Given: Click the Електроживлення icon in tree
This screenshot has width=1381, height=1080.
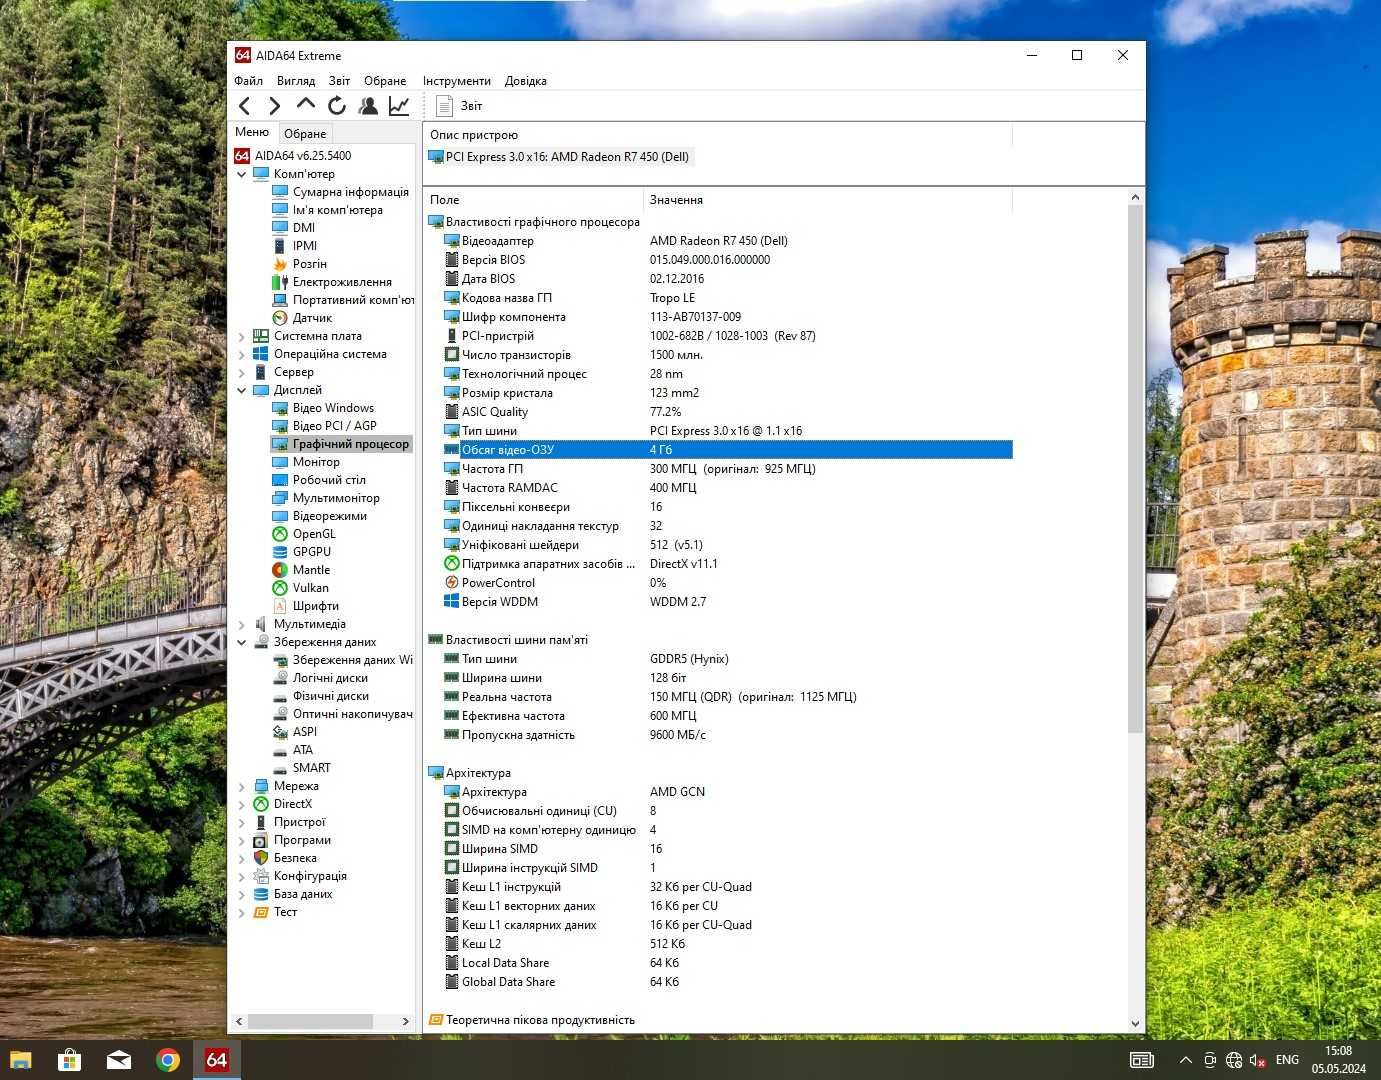Looking at the screenshot, I should pyautogui.click(x=280, y=282).
